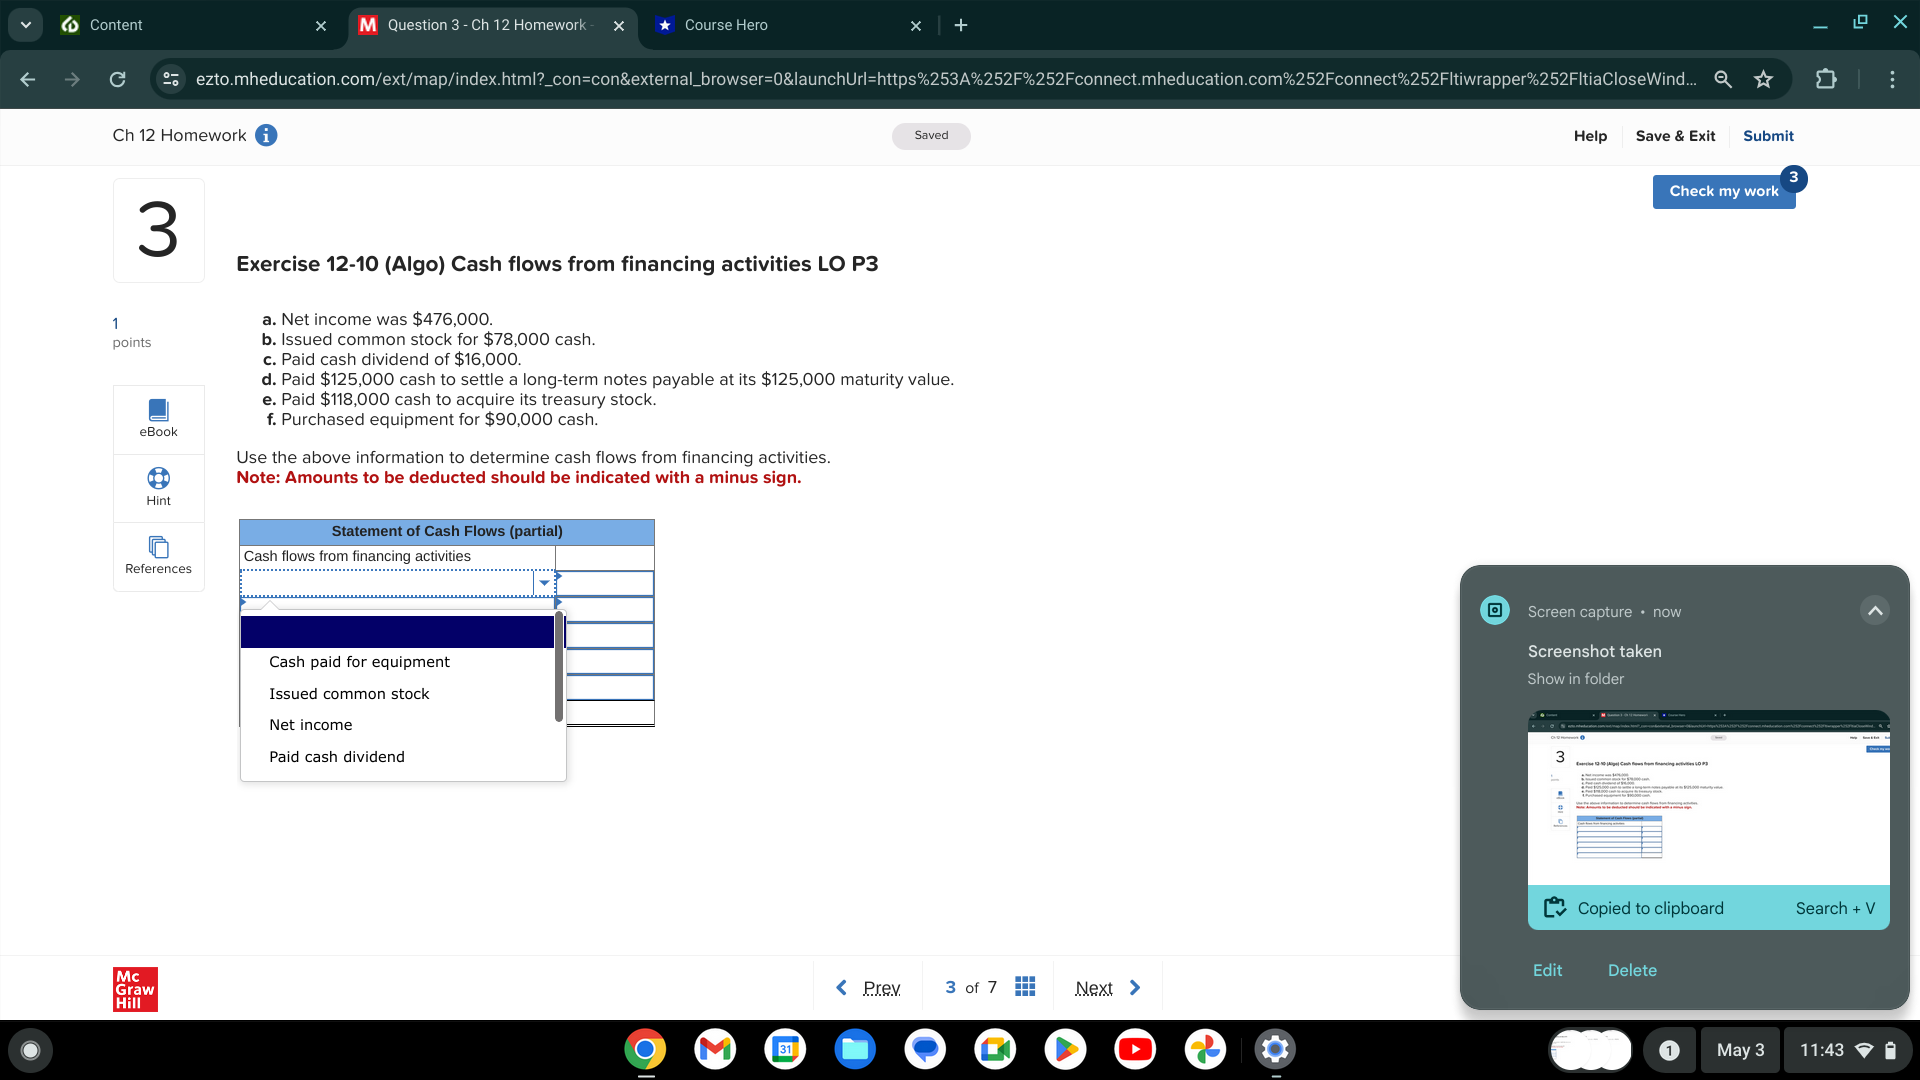Collapse the Screen capture notification
The width and height of the screenshot is (1920, 1080).
1875,610
